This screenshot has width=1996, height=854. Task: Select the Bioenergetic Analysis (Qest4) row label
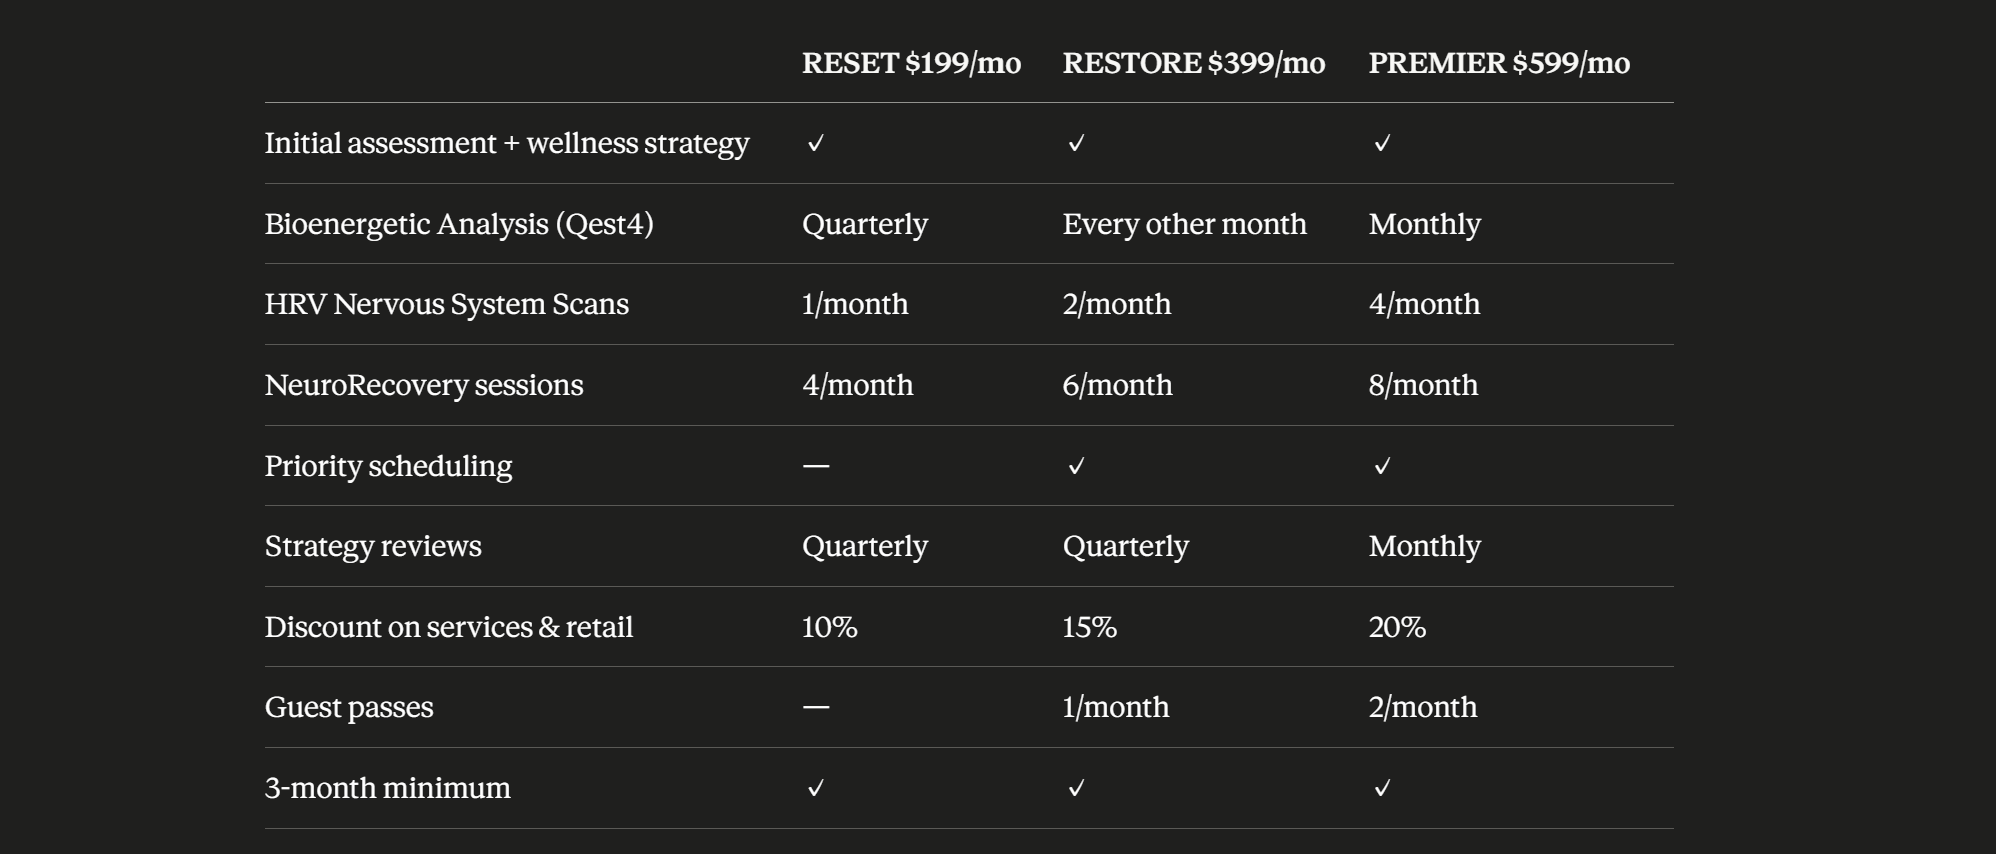pos(459,224)
